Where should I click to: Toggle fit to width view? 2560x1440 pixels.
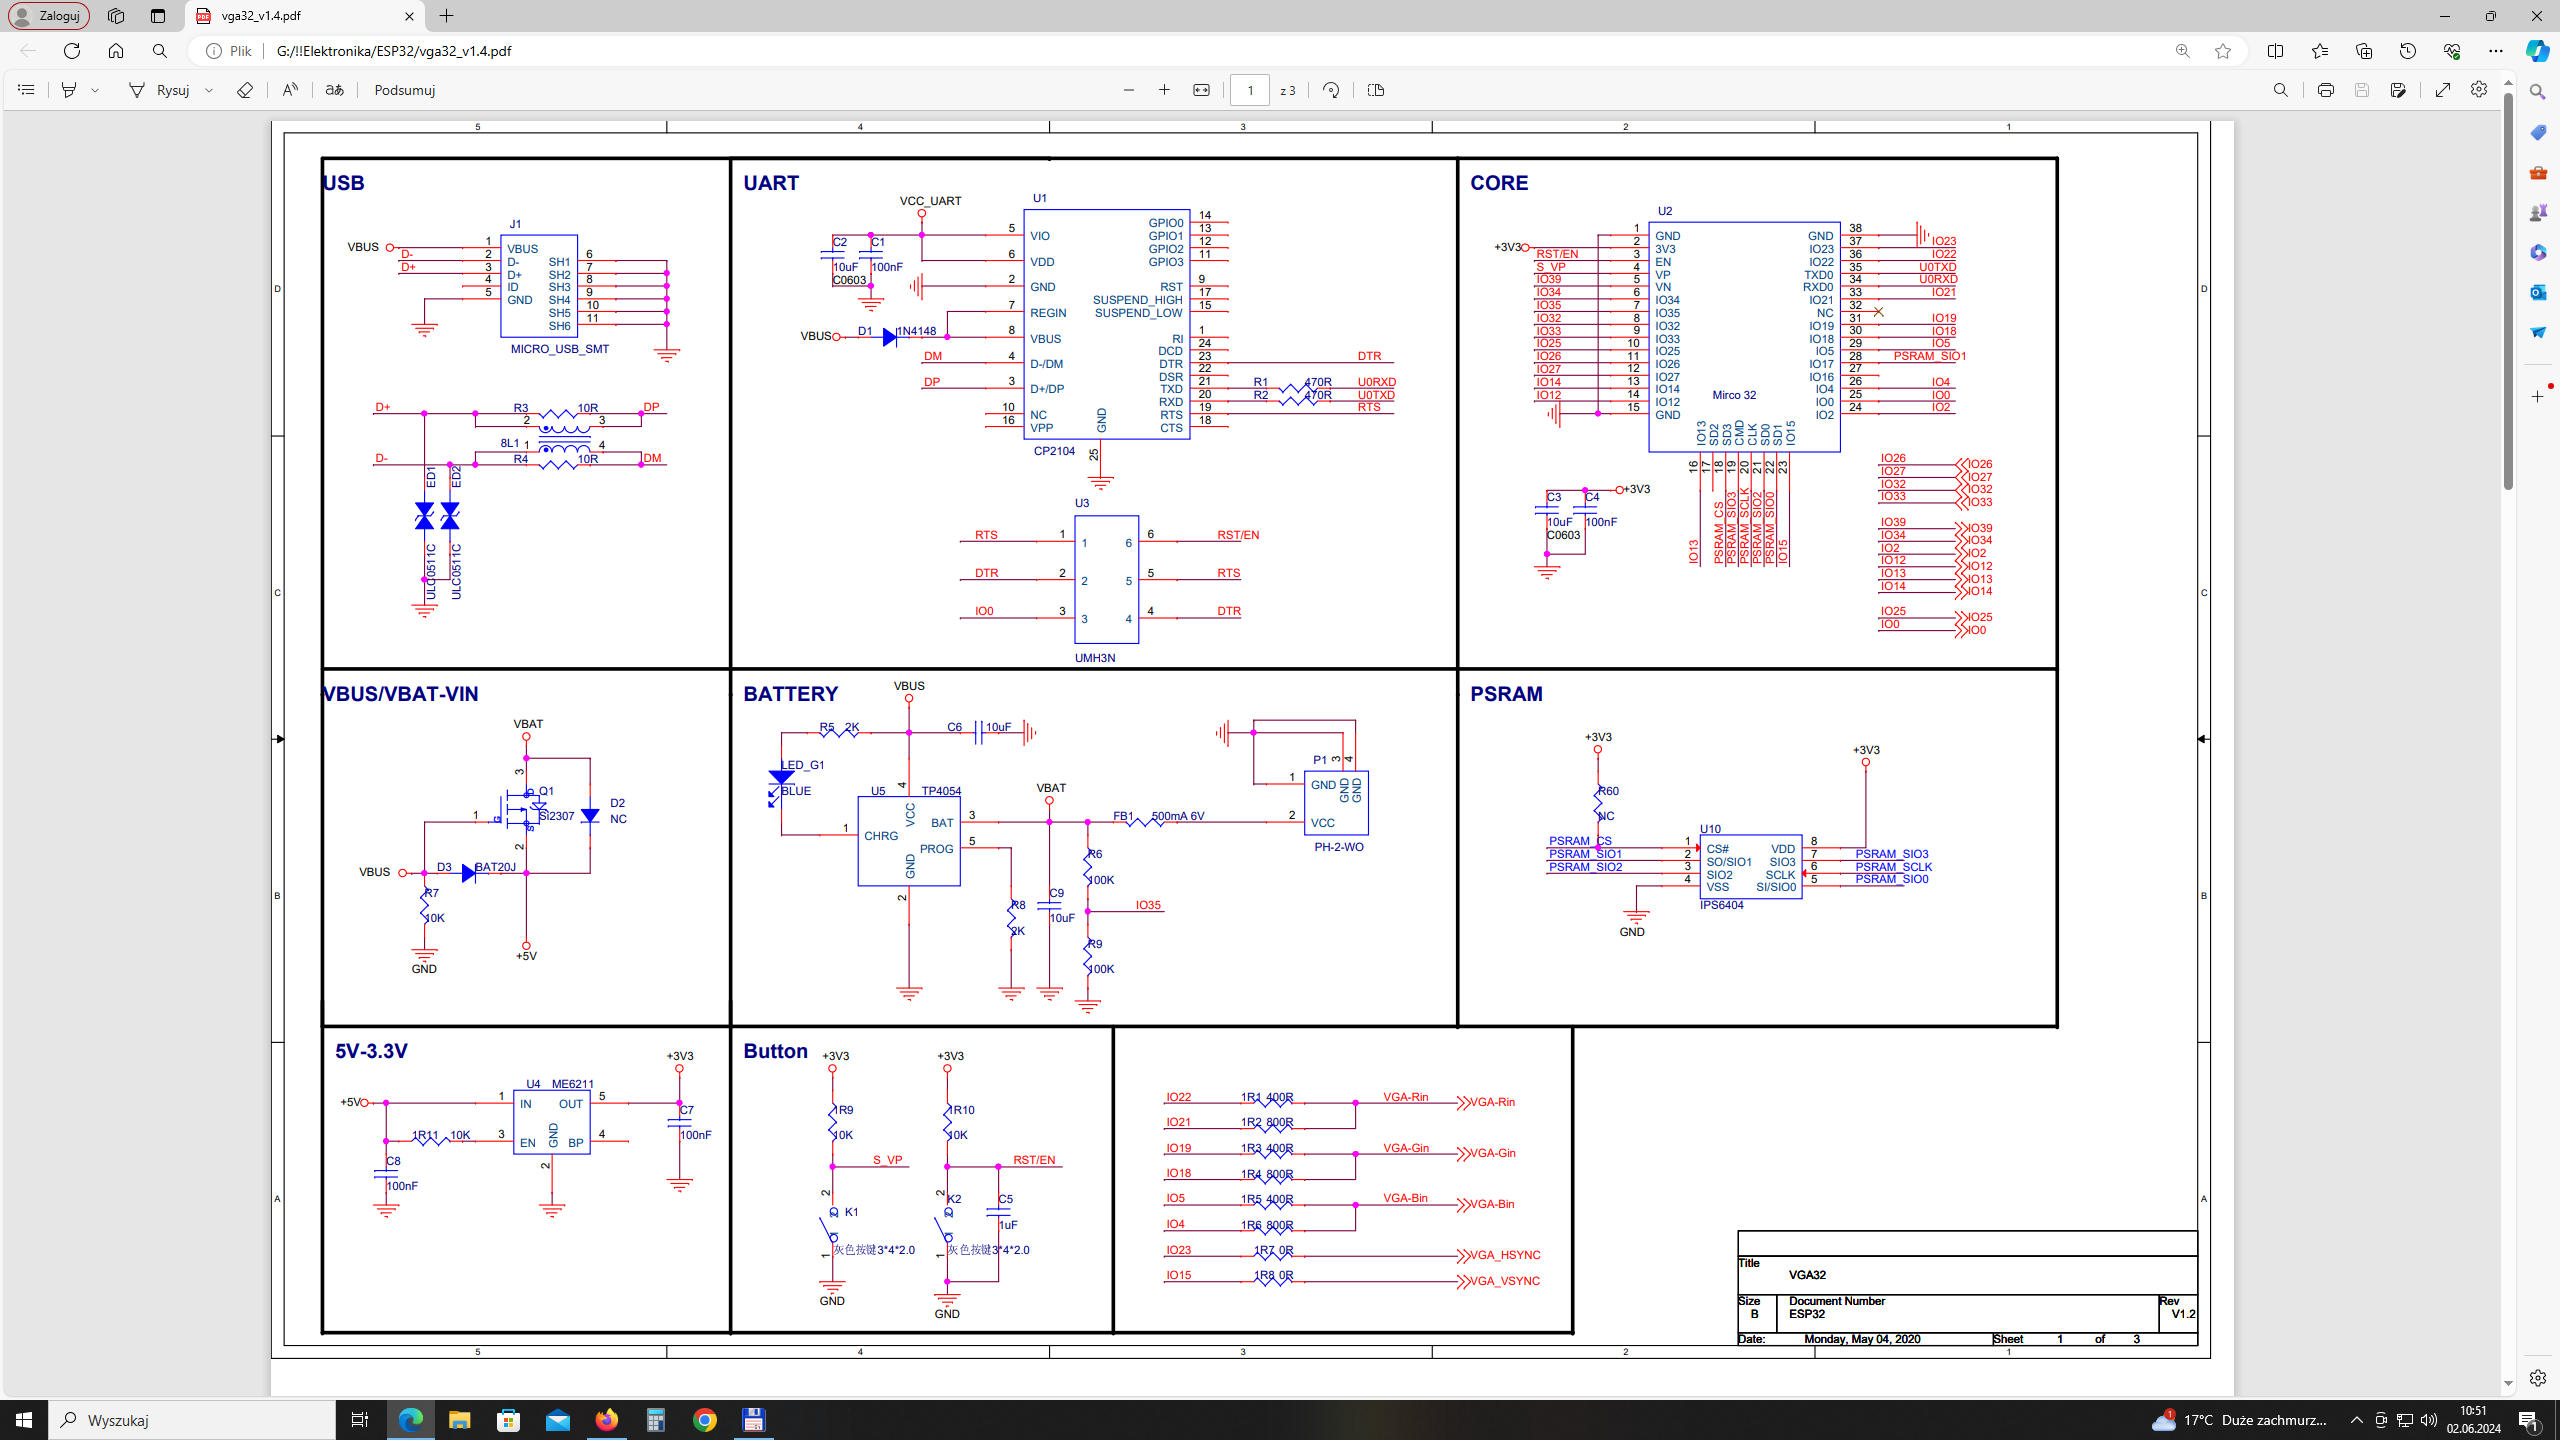(1201, 90)
